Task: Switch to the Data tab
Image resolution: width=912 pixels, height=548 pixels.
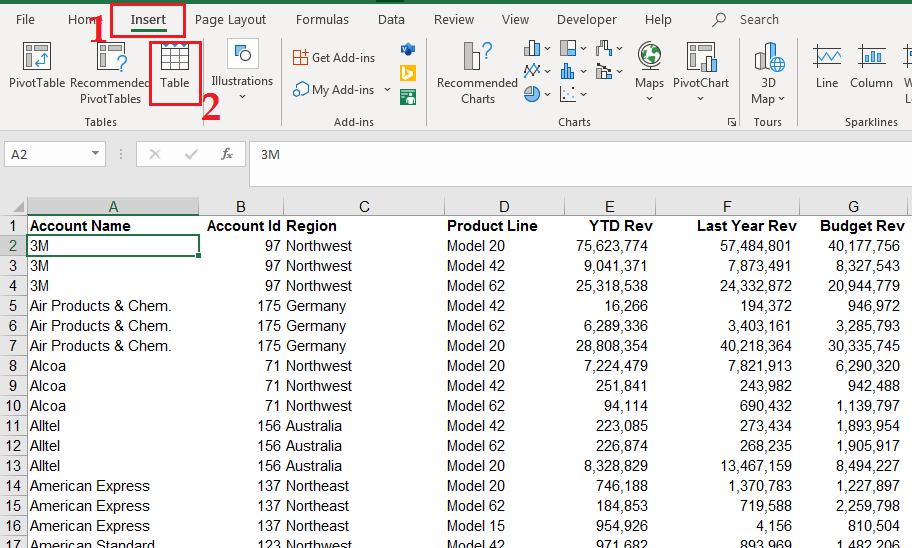Action: pyautogui.click(x=391, y=19)
